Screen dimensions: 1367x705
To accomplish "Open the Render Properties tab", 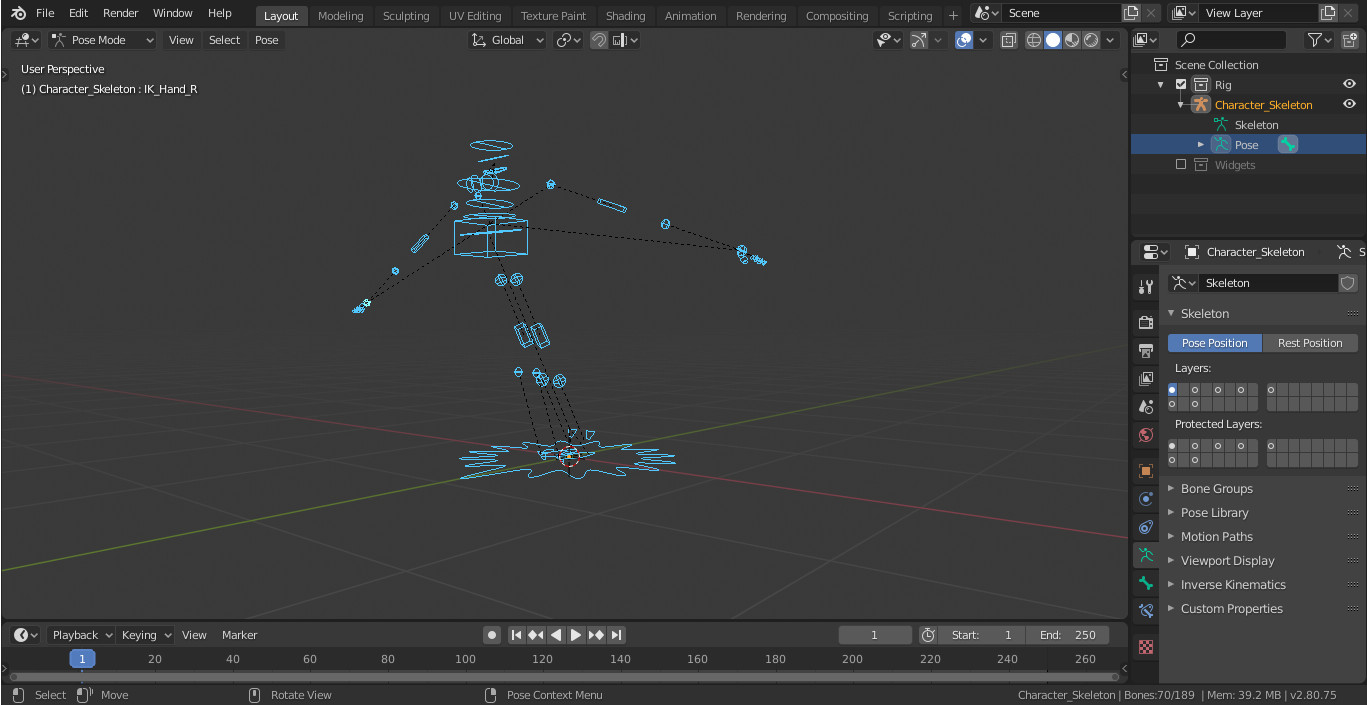I will pos(1145,322).
